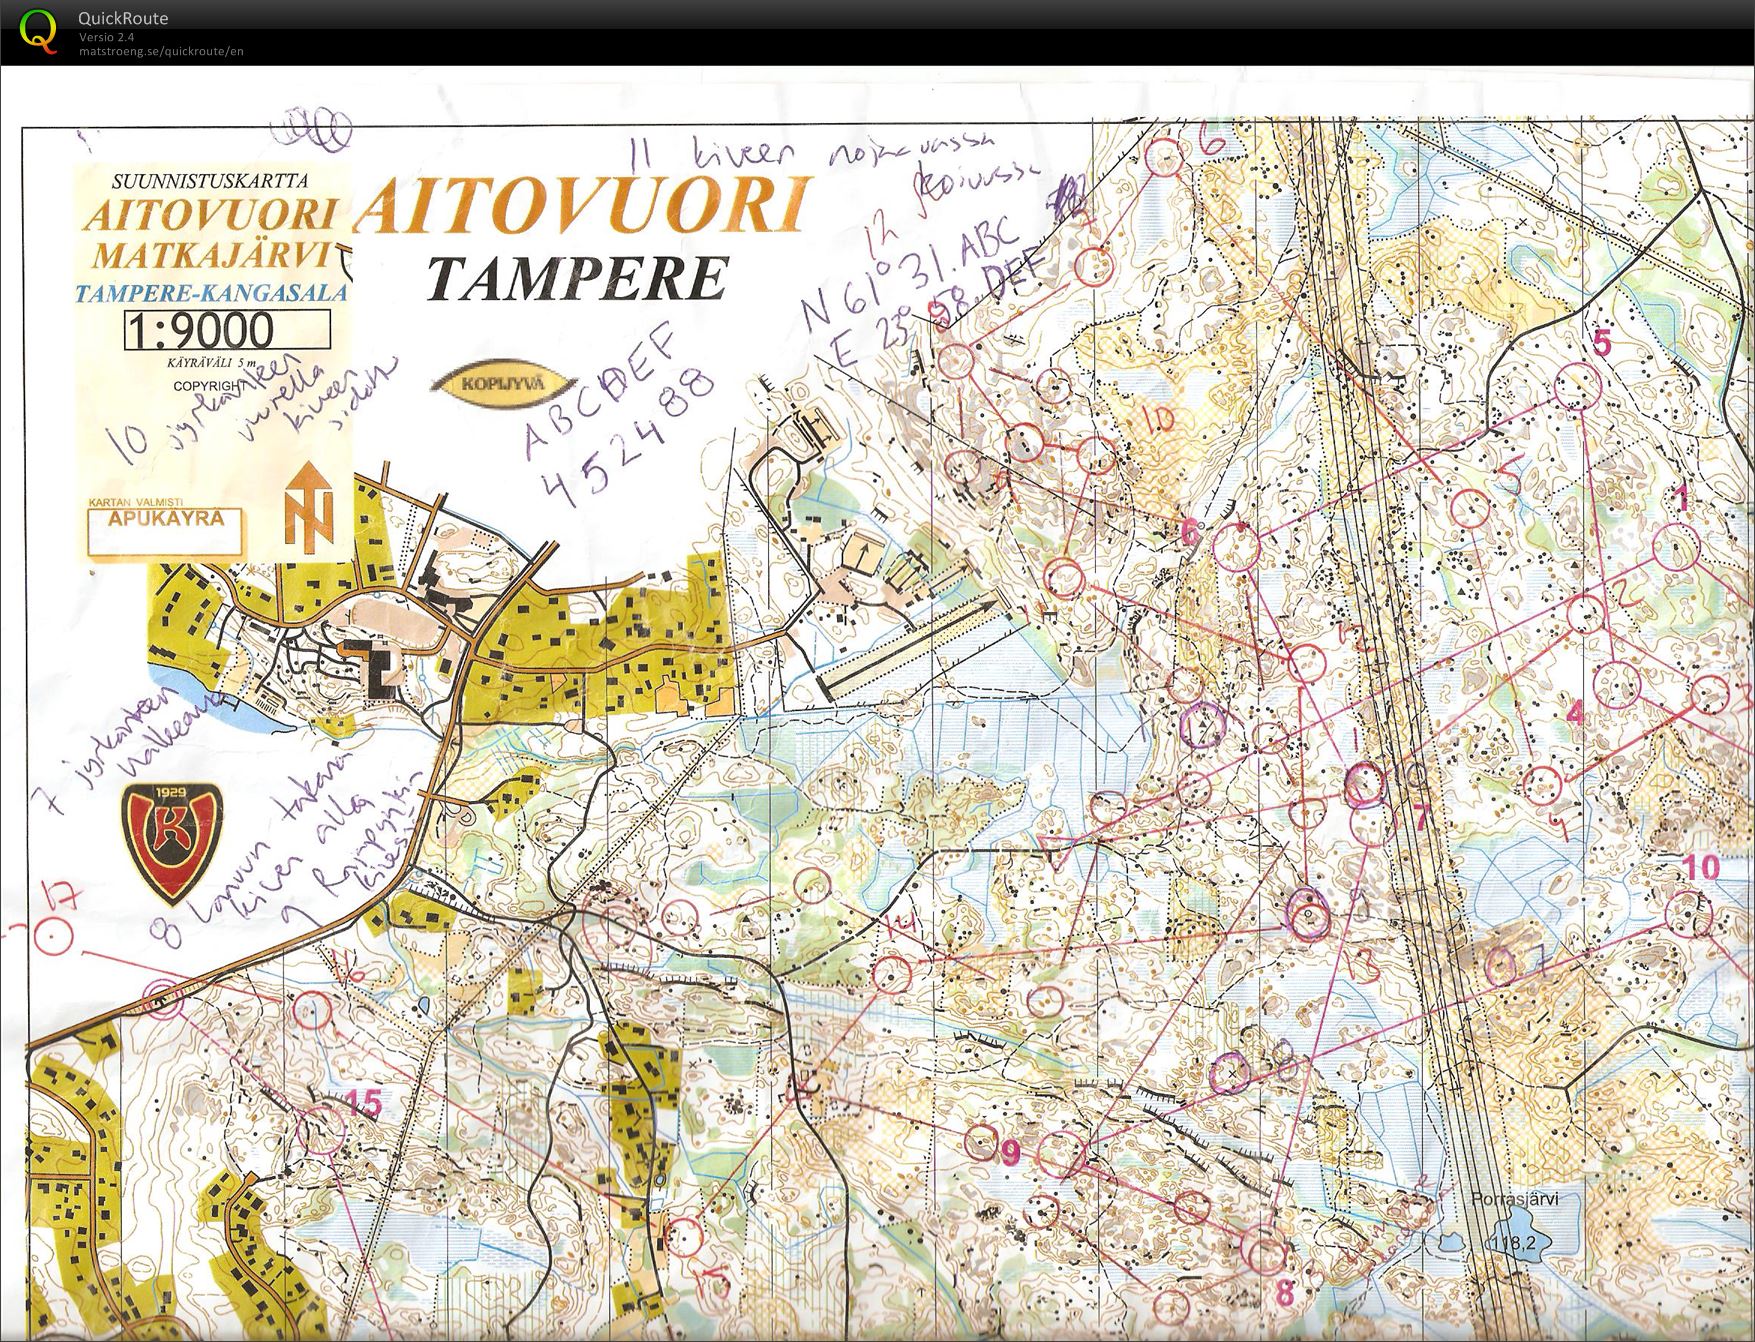Click the orange north arrow symbol
This screenshot has height=1342, width=1755.
307,505
